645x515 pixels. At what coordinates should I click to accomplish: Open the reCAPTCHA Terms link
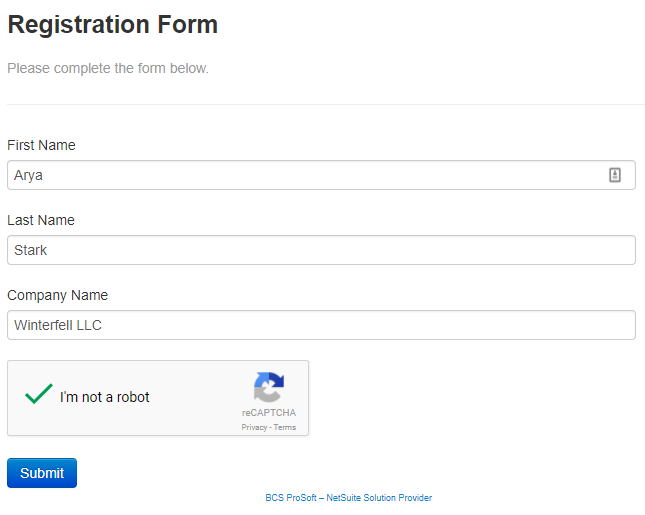(x=285, y=427)
